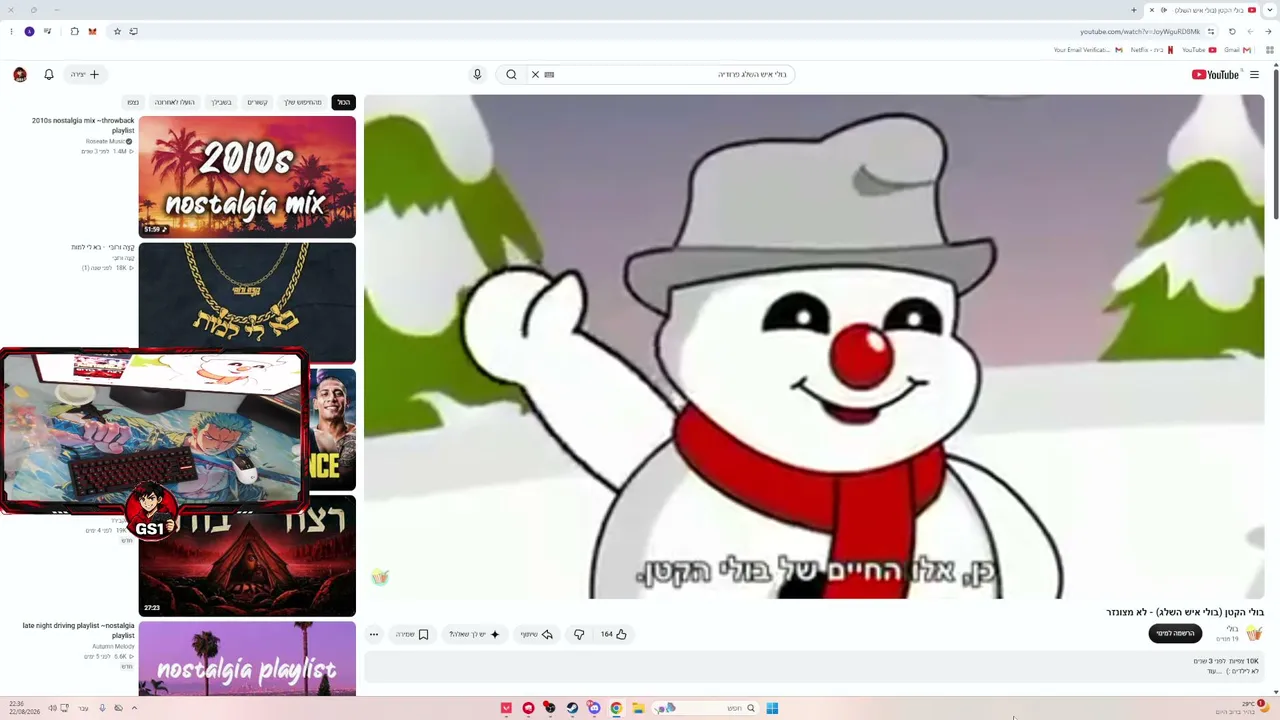Click the address bar URL
This screenshot has width=1280, height=720.
tap(1140, 32)
